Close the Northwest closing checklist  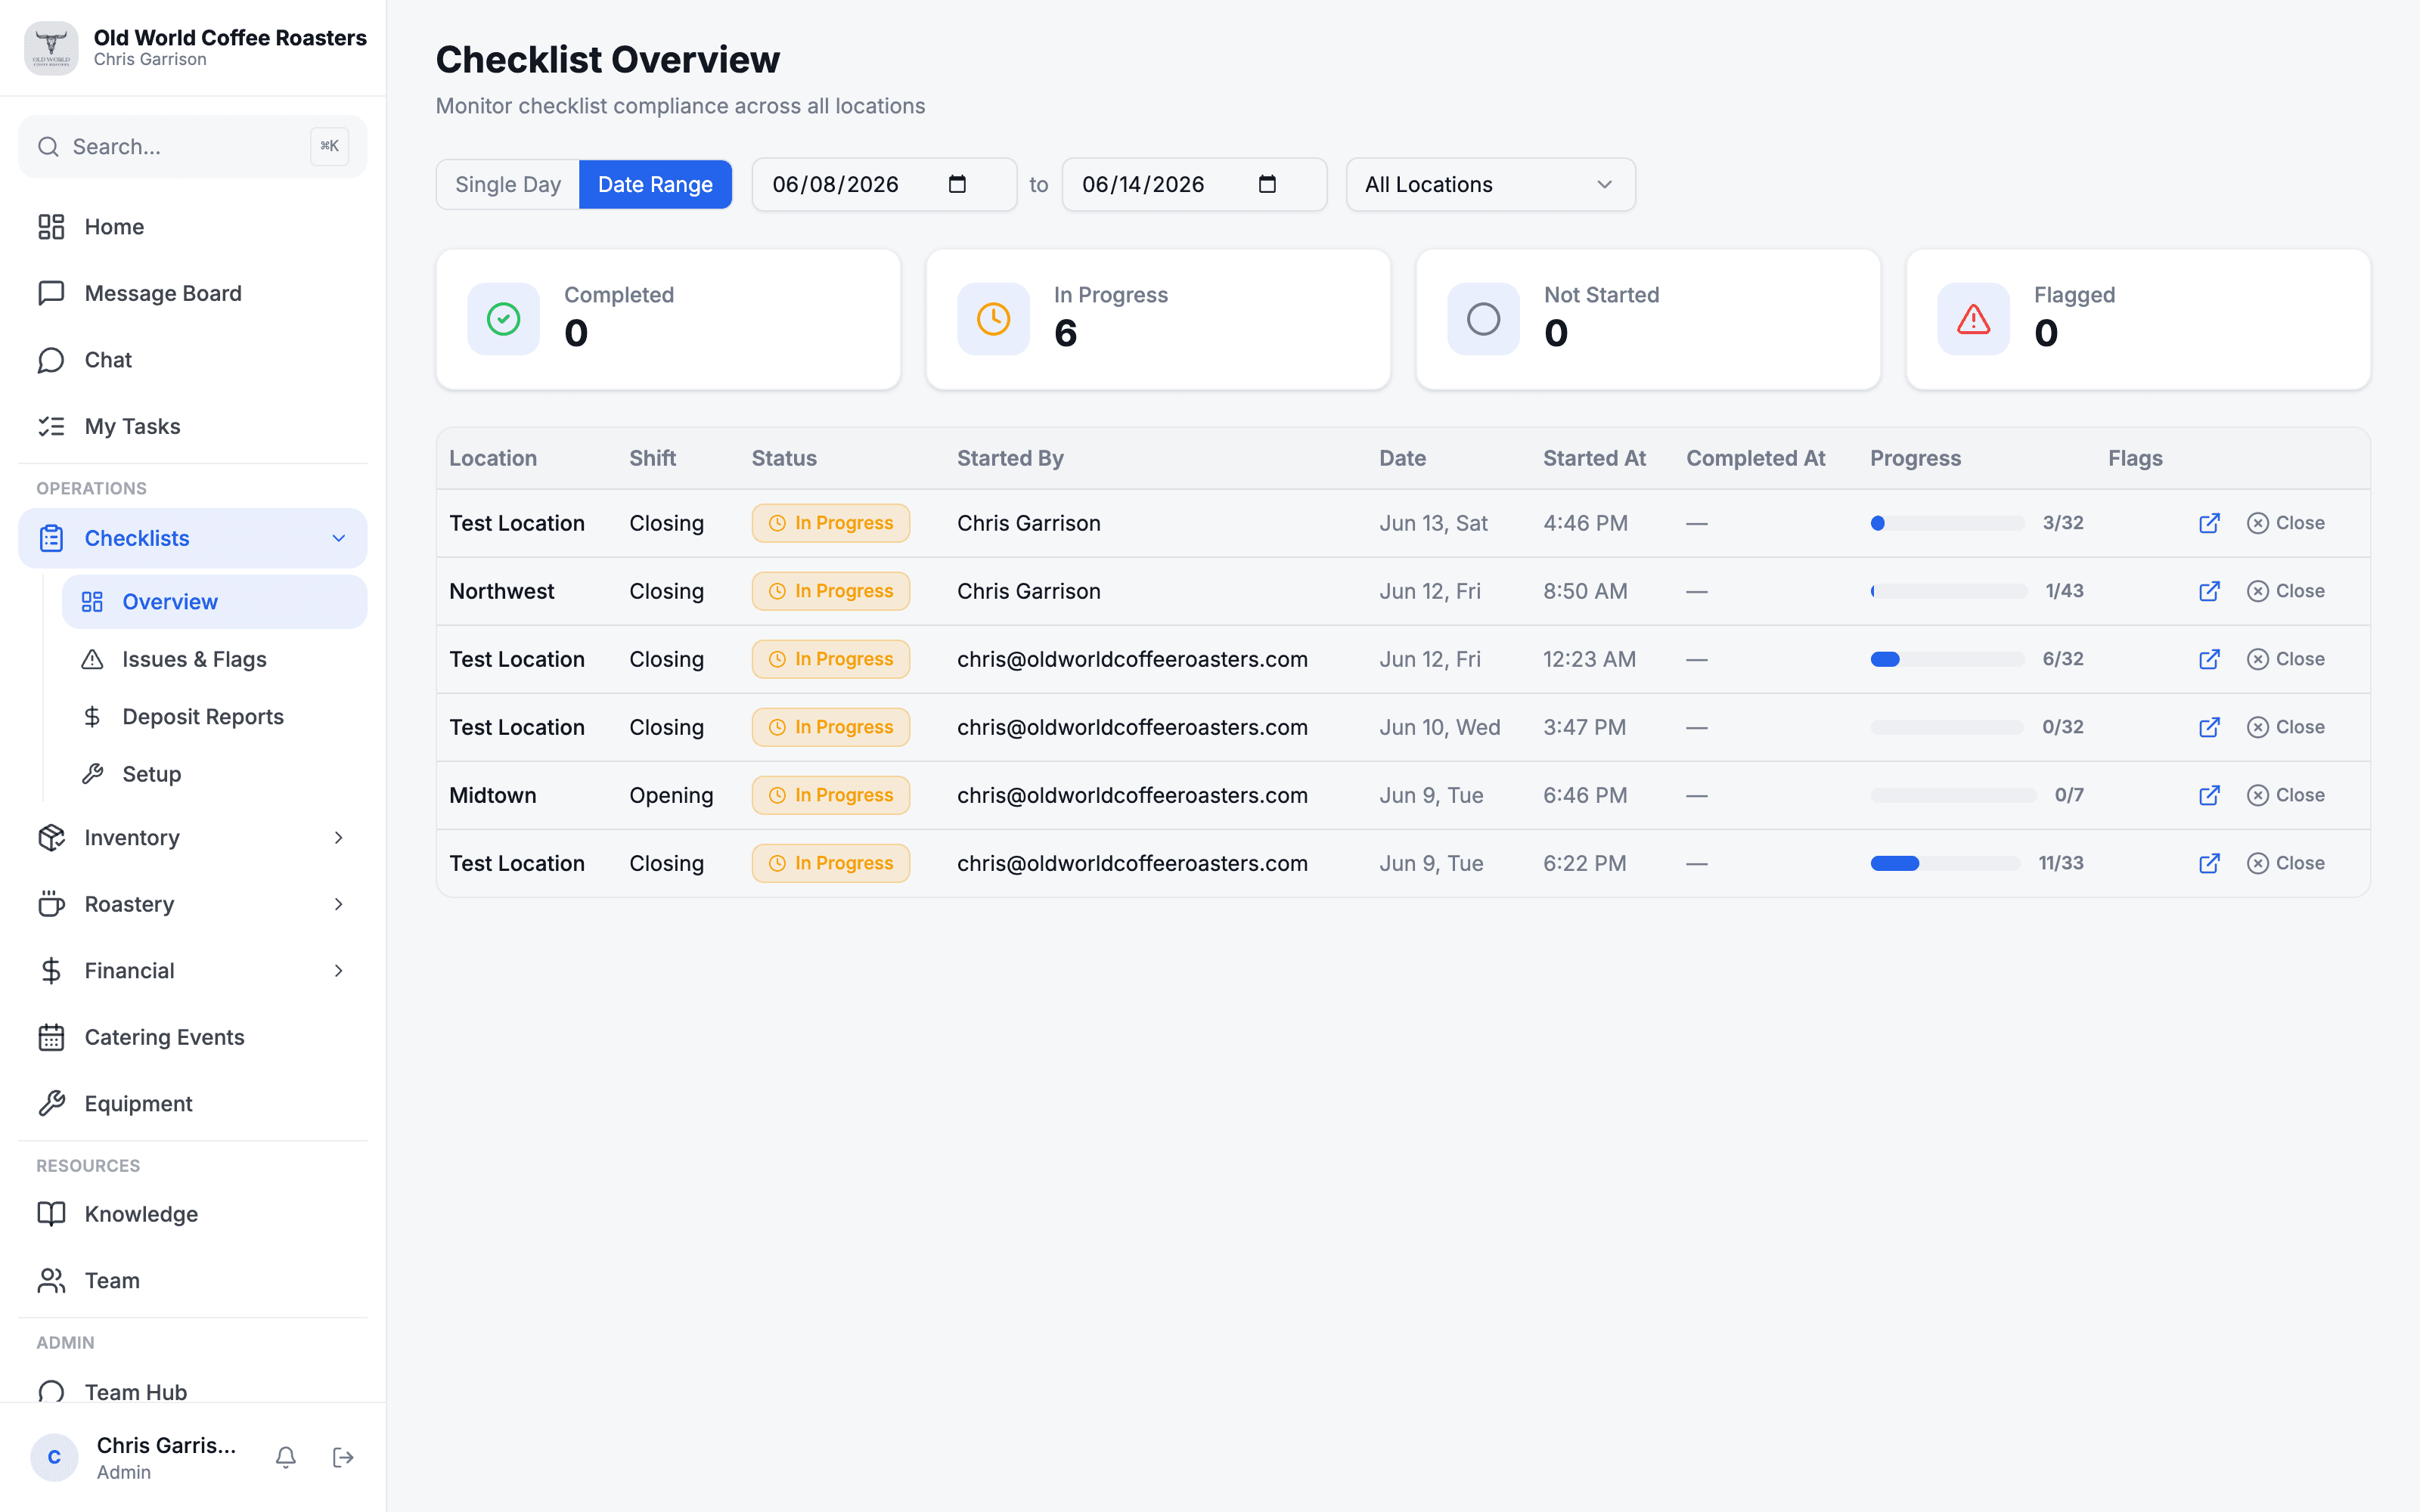2285,591
